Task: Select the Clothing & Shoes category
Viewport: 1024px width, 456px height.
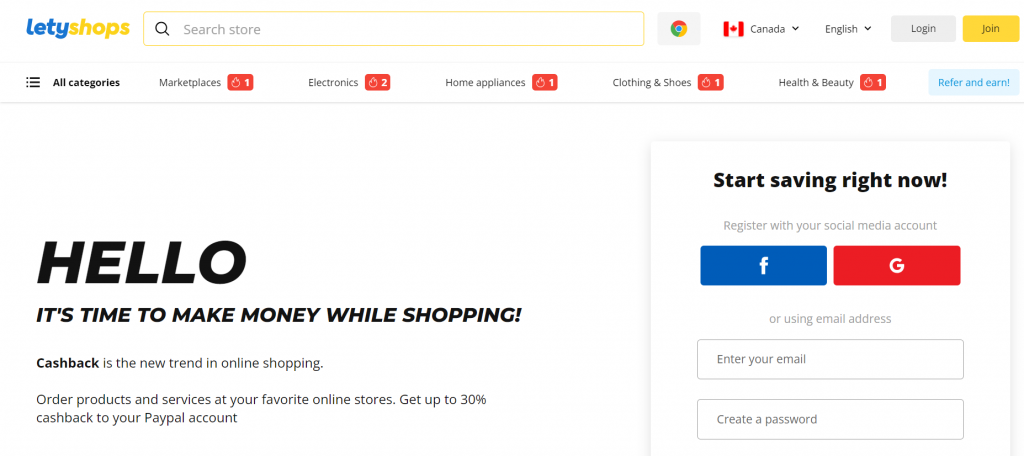Action: (652, 82)
